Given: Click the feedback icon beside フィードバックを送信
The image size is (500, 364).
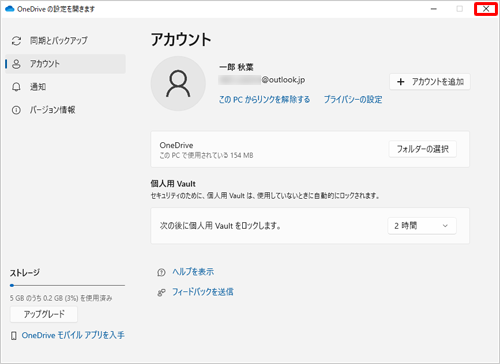Looking at the screenshot, I should [x=161, y=293].
